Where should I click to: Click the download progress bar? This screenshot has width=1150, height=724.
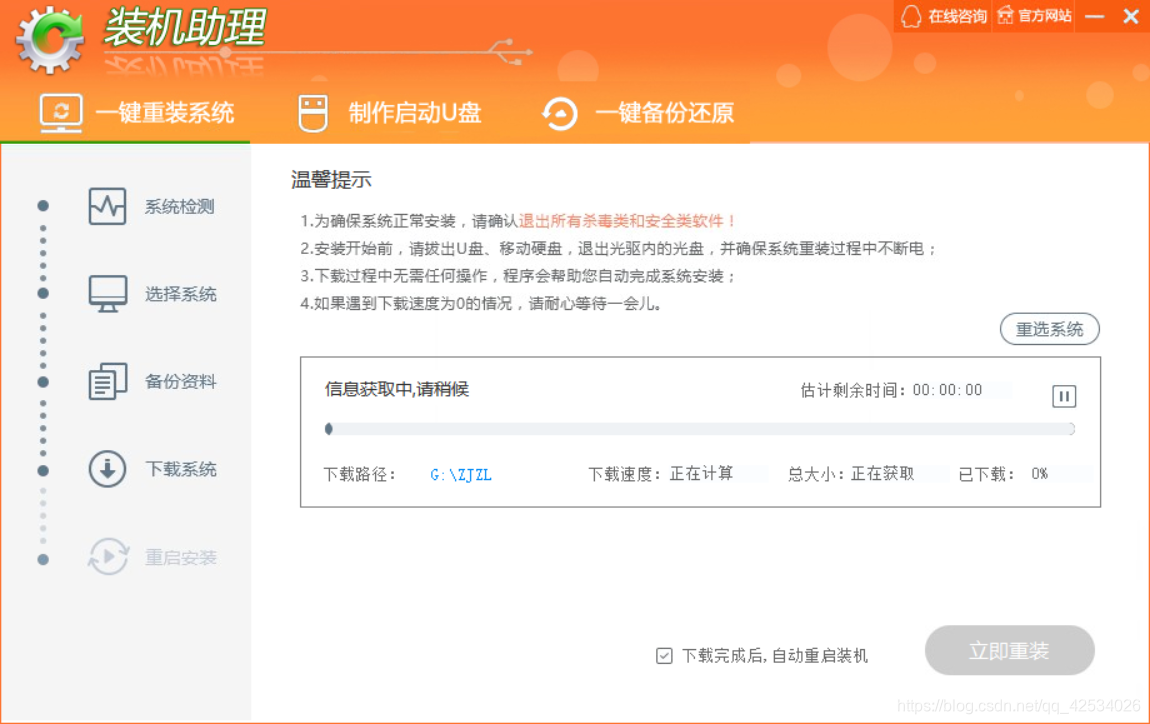[700, 429]
